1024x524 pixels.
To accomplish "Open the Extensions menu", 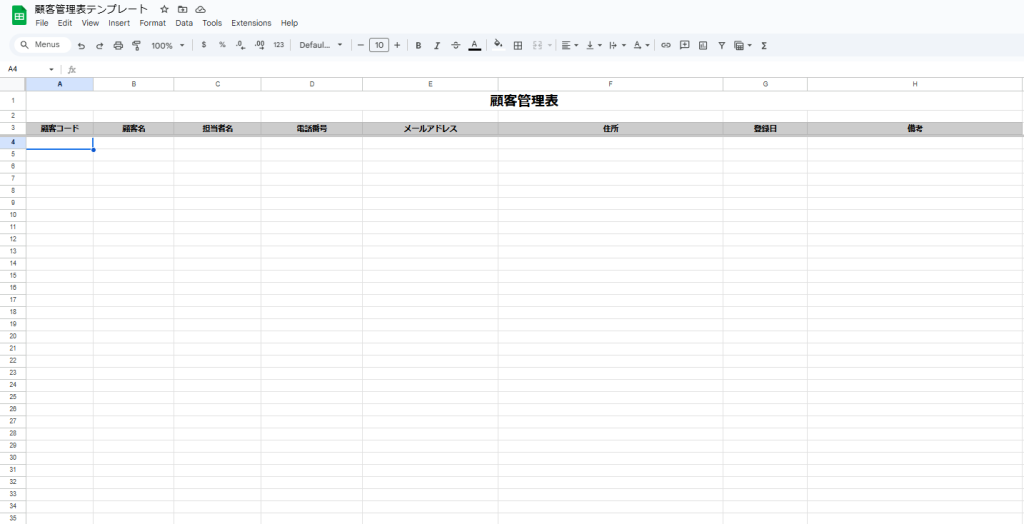I will (x=251, y=23).
